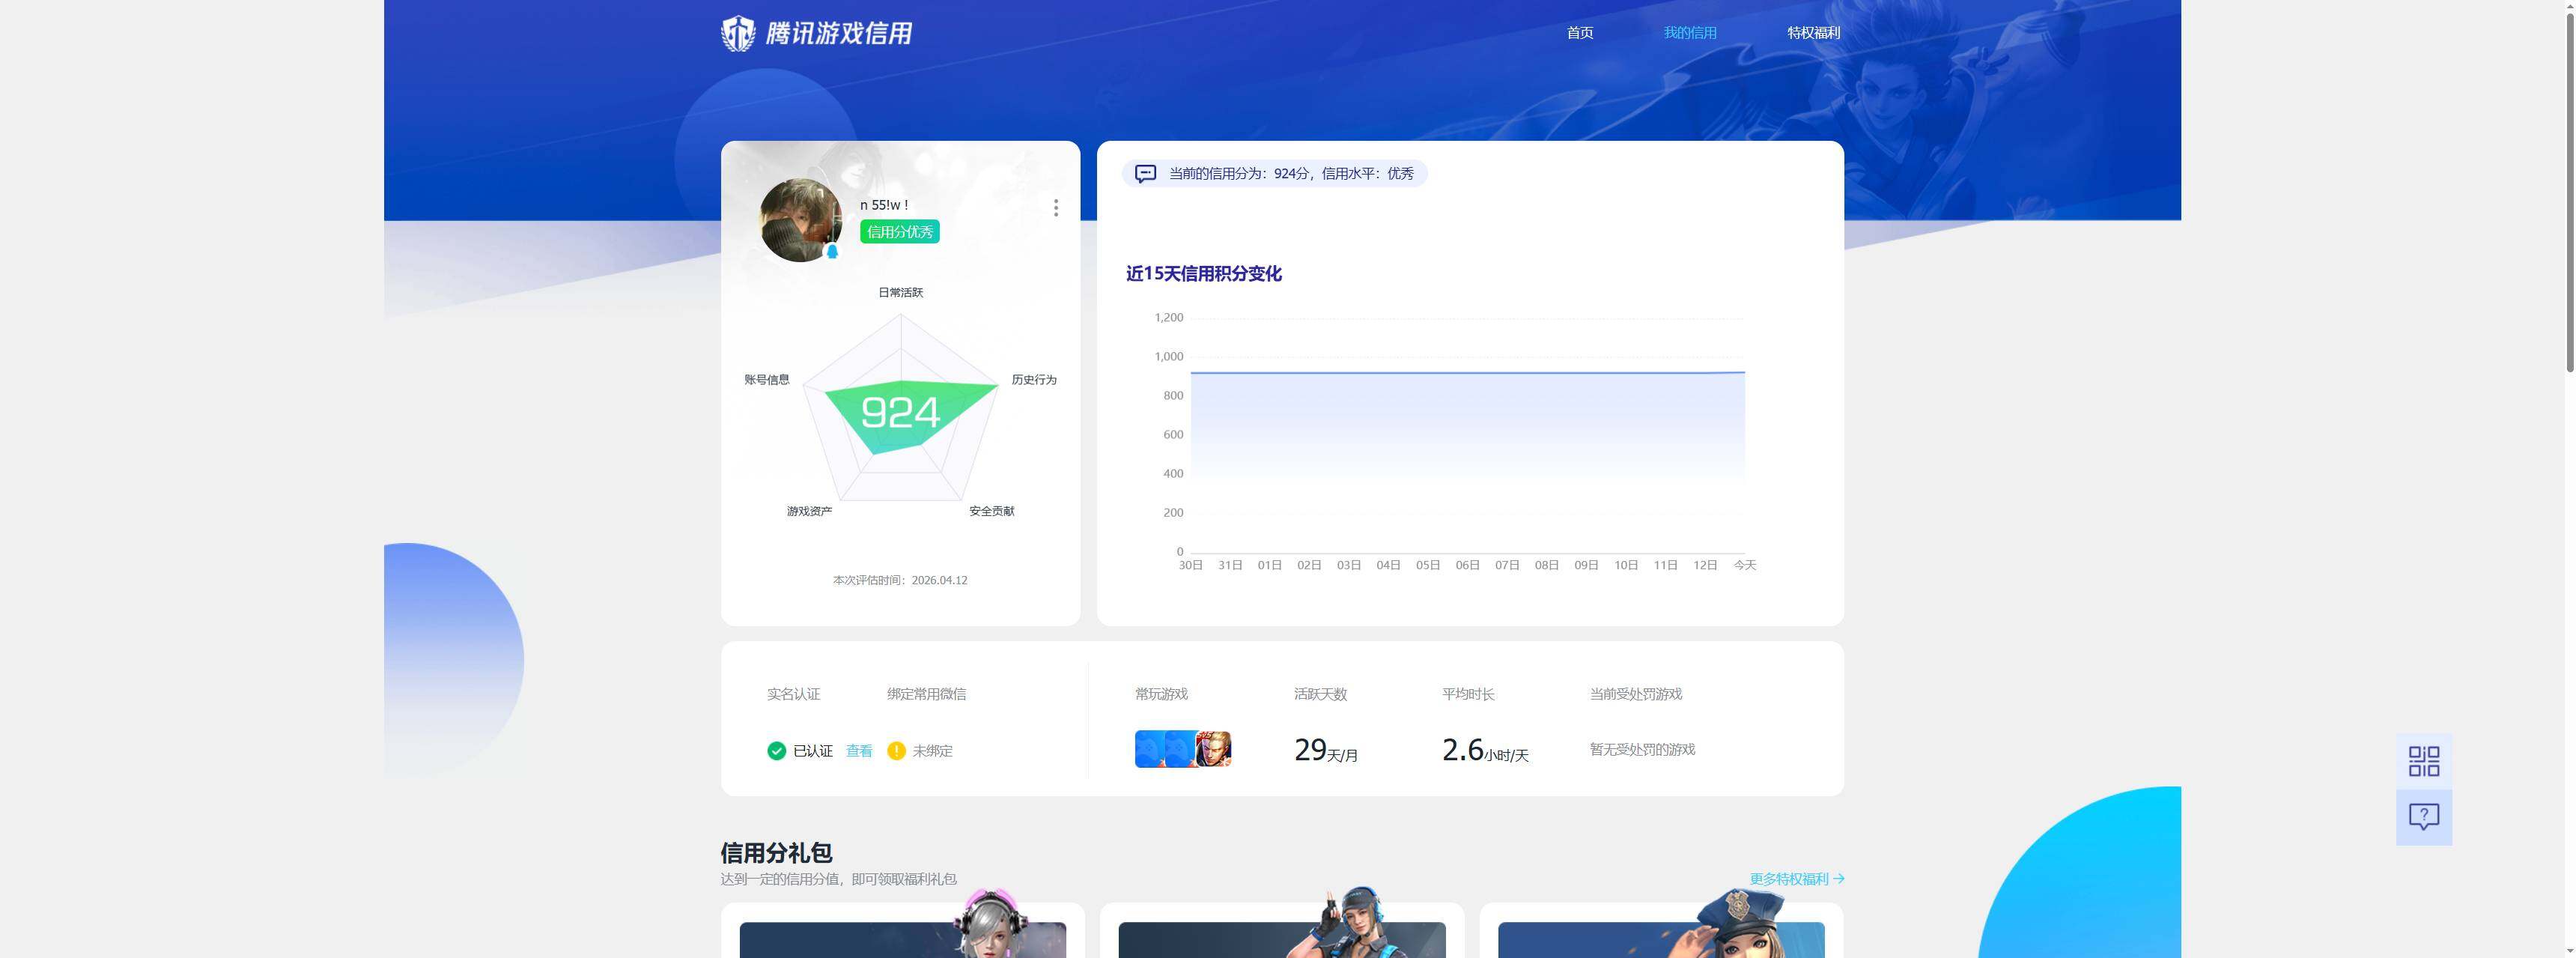Image resolution: width=2576 pixels, height=958 pixels.
Task: Click the yellow warning icon beside 未绑定
Action: 896,750
